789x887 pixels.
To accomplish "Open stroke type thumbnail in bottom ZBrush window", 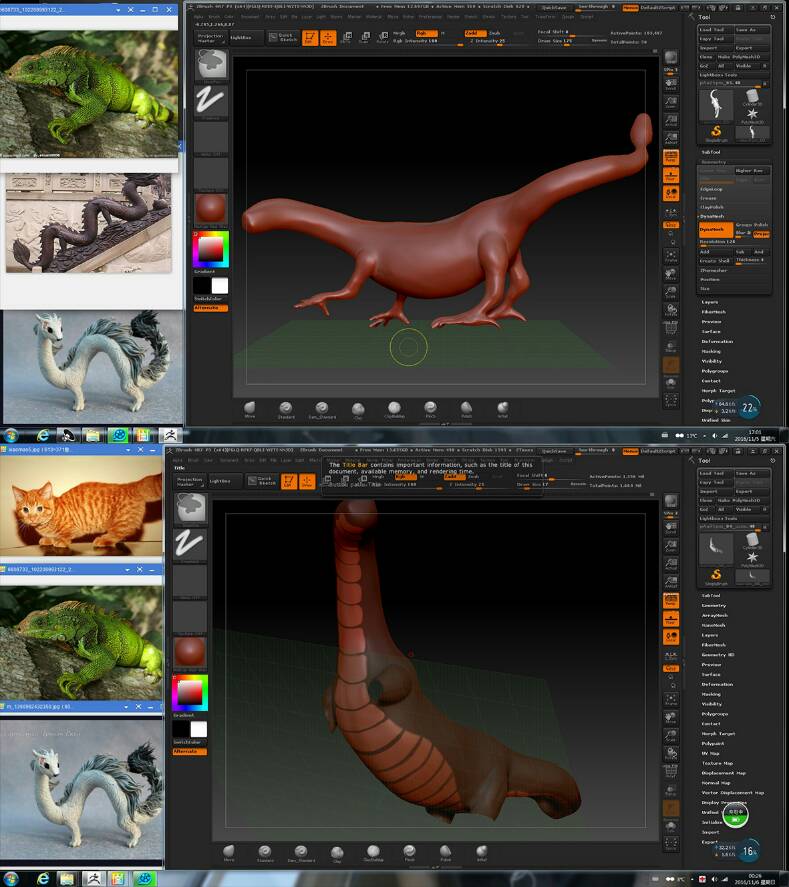I will tap(190, 544).
